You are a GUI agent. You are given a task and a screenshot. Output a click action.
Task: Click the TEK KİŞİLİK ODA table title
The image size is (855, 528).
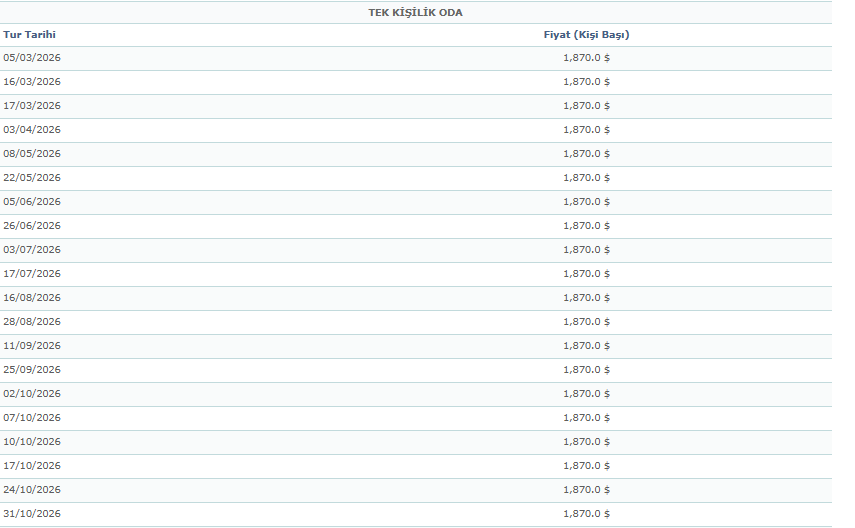tap(415, 13)
